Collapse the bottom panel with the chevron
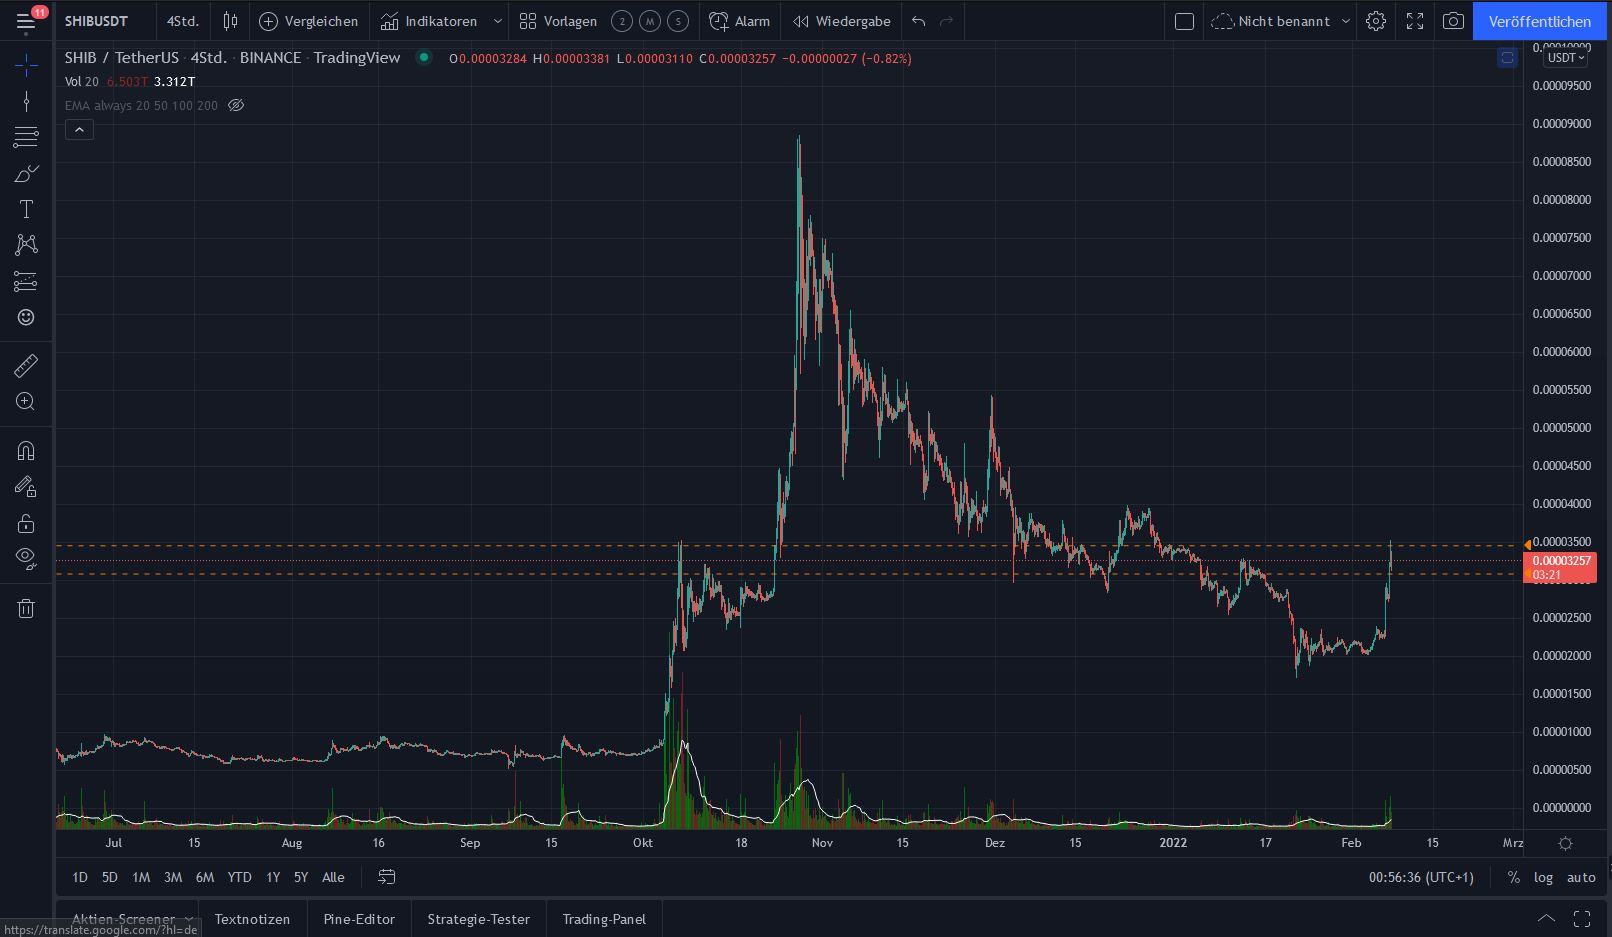 (x=1546, y=918)
